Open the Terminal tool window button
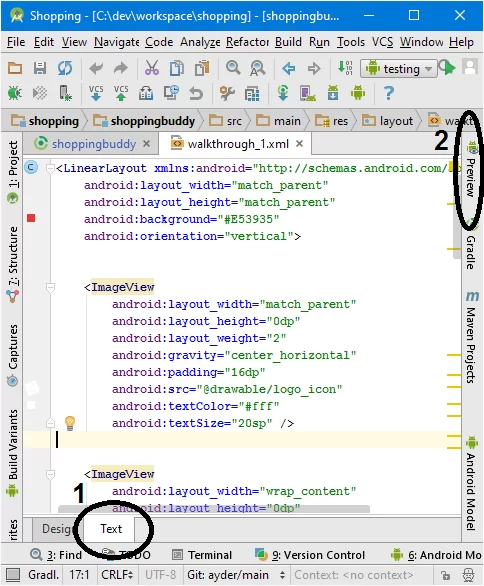 coord(202,555)
